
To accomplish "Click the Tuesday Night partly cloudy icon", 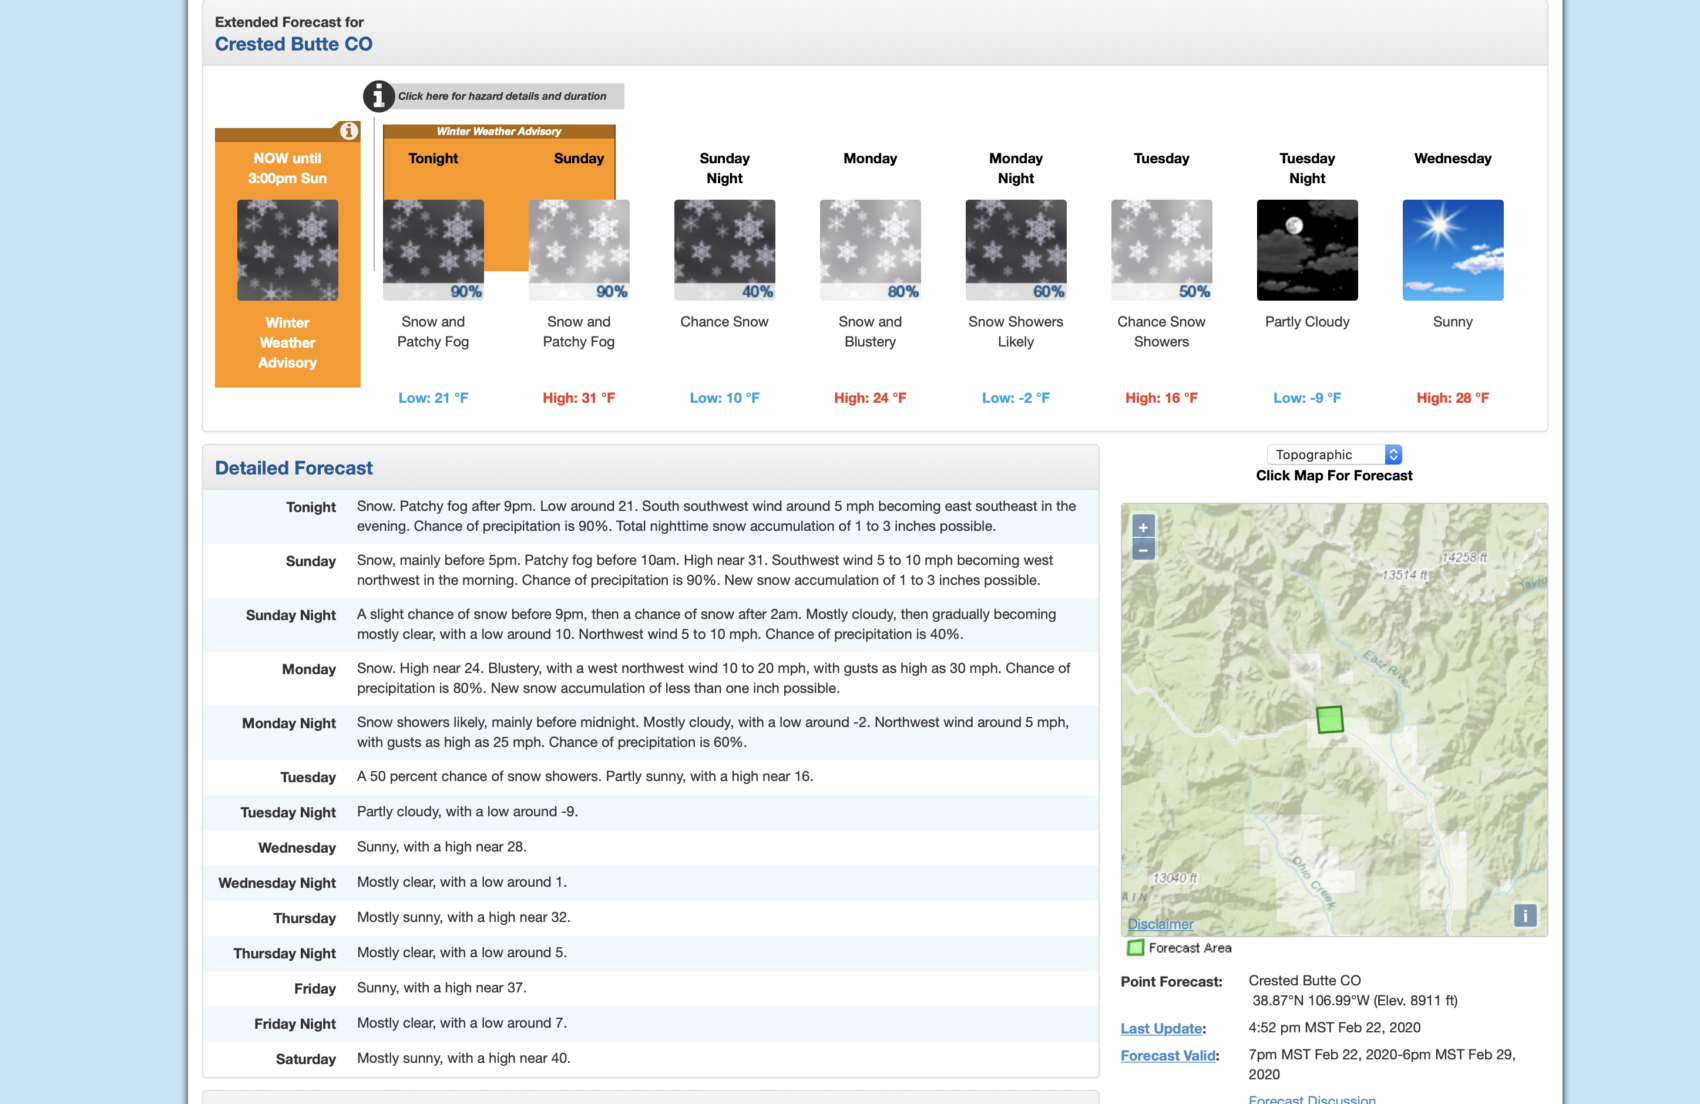I will coord(1307,250).
